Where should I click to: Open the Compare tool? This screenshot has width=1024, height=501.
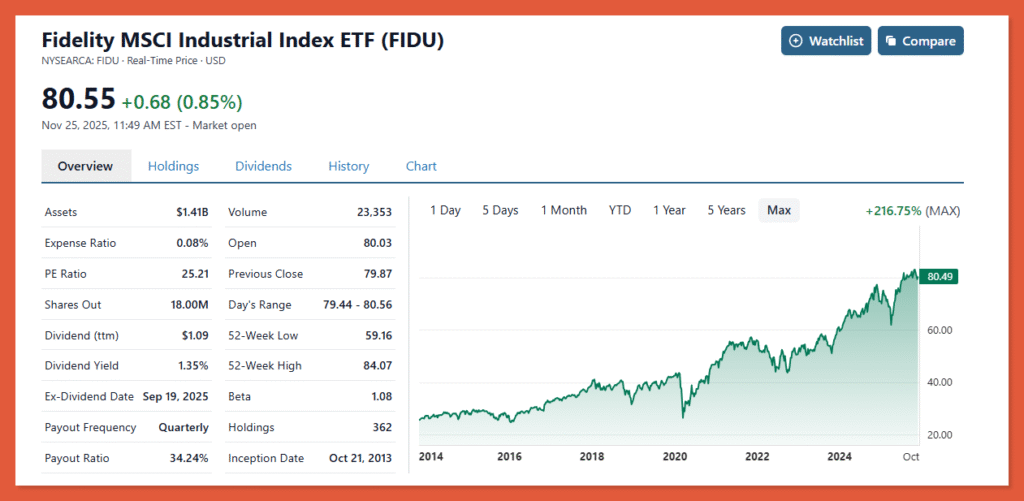(x=920, y=40)
